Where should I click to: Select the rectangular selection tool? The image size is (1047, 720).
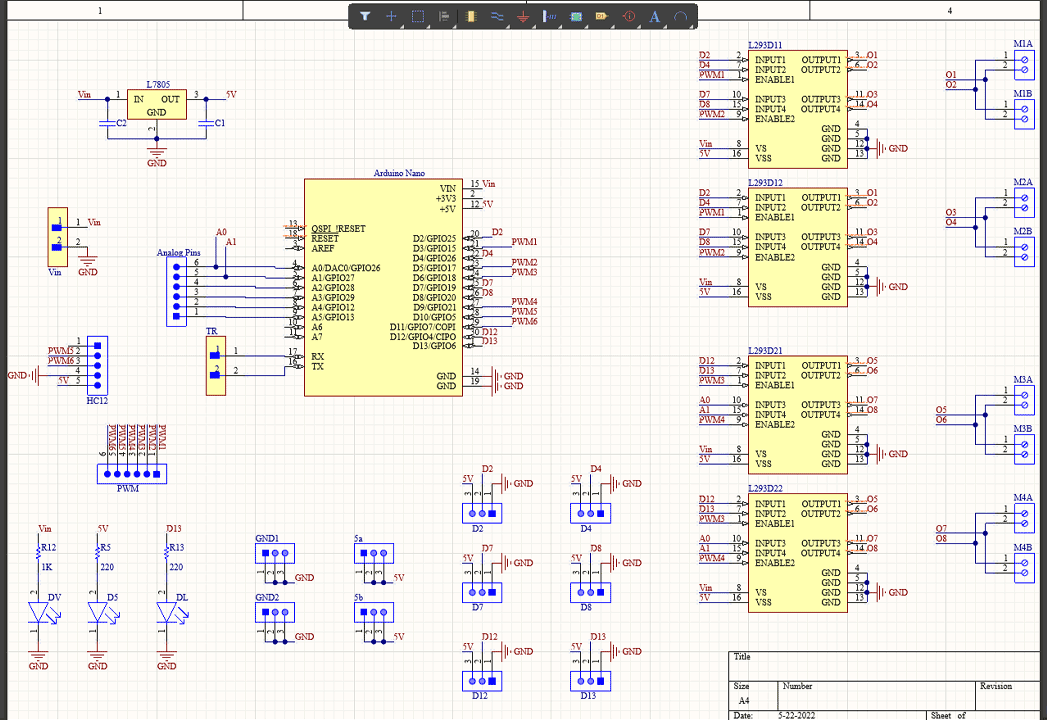[x=417, y=16]
